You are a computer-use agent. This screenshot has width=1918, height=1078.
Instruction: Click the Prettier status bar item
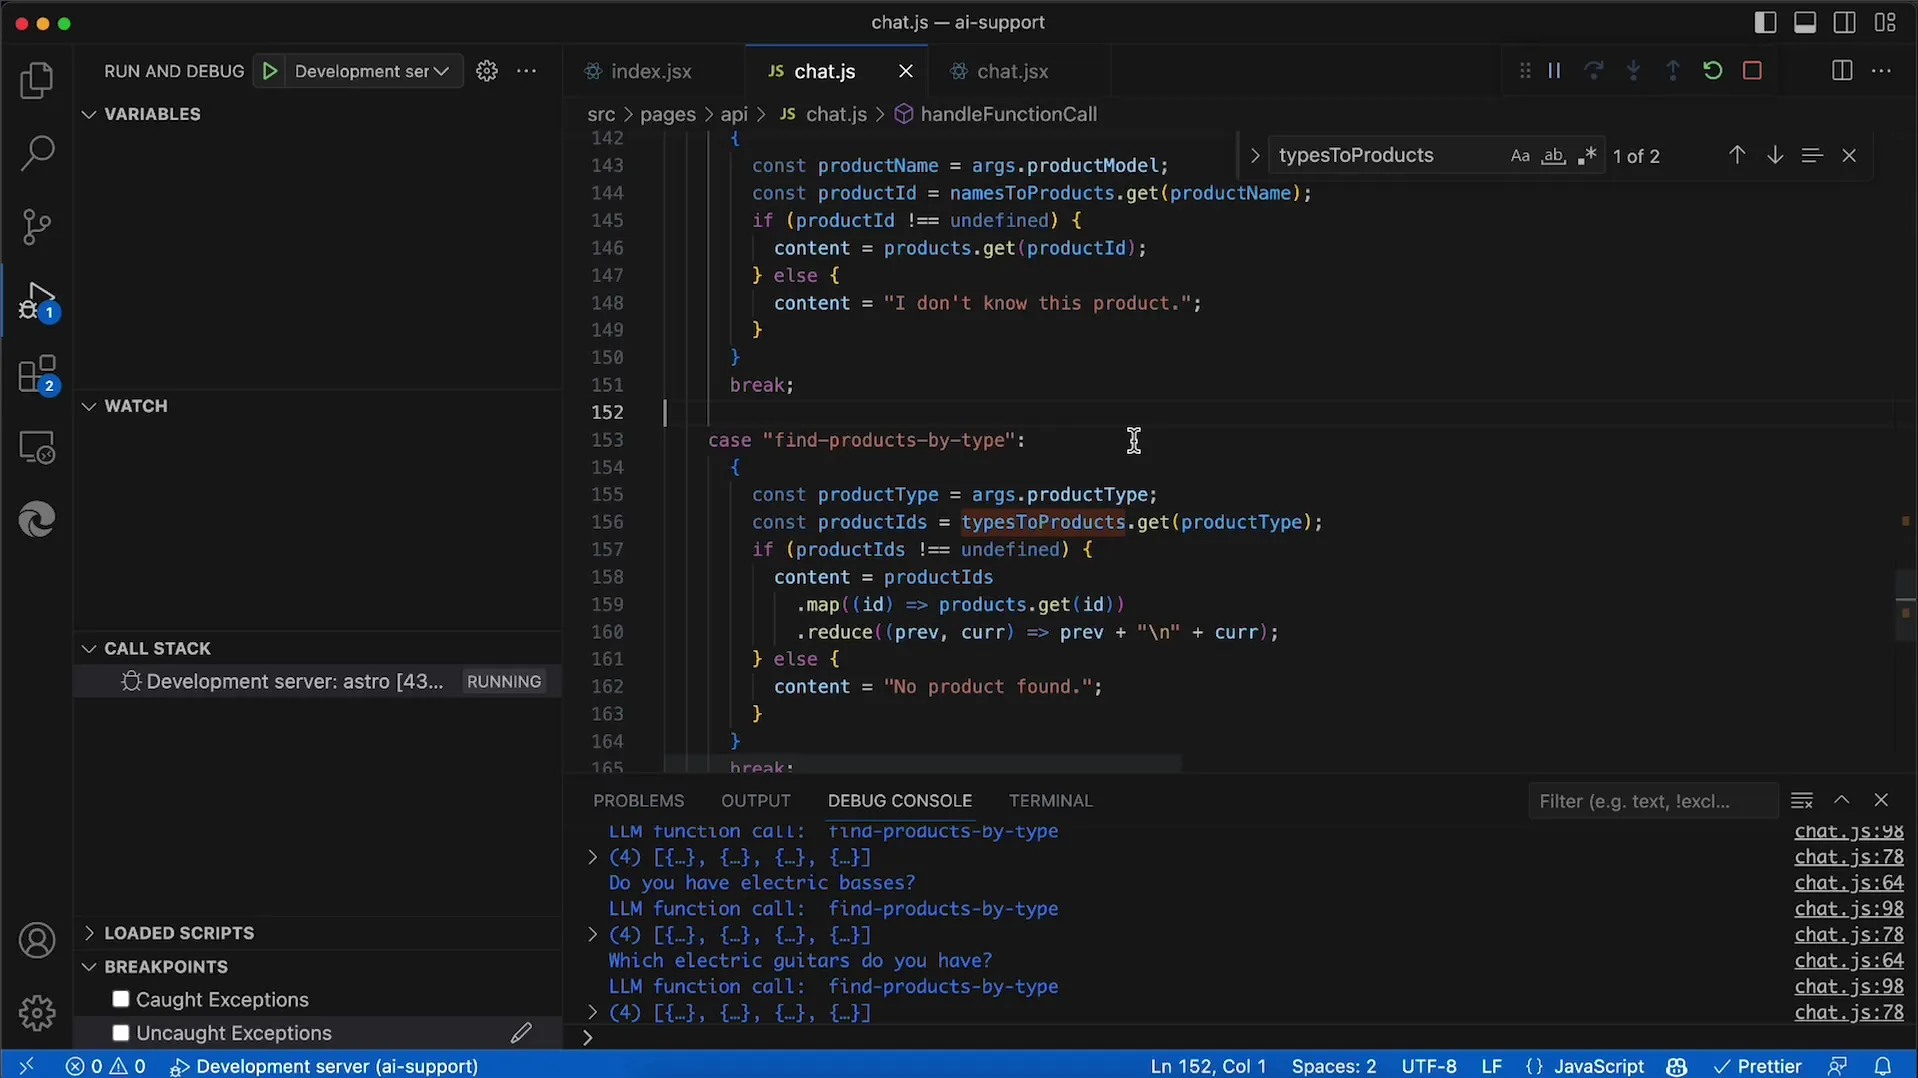[1758, 1066]
